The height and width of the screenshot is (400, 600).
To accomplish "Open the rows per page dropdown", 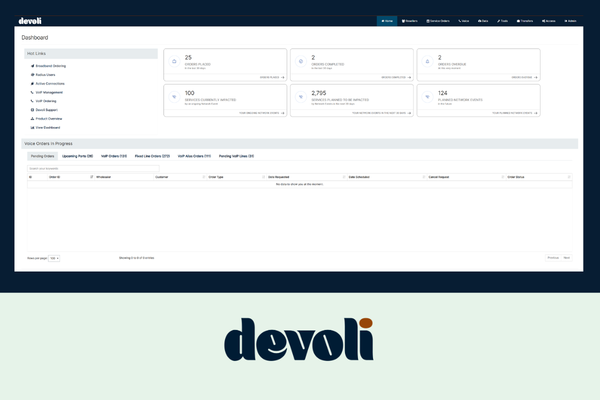I will pyautogui.click(x=54, y=258).
